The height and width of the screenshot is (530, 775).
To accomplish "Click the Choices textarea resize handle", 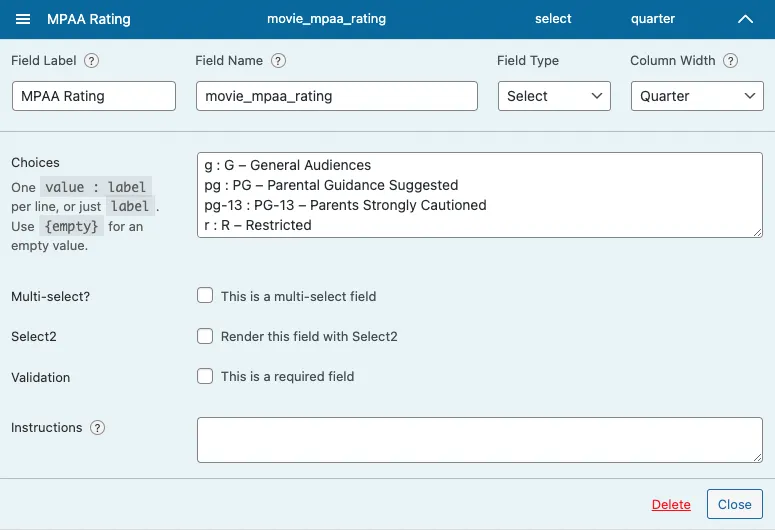I will (757, 232).
